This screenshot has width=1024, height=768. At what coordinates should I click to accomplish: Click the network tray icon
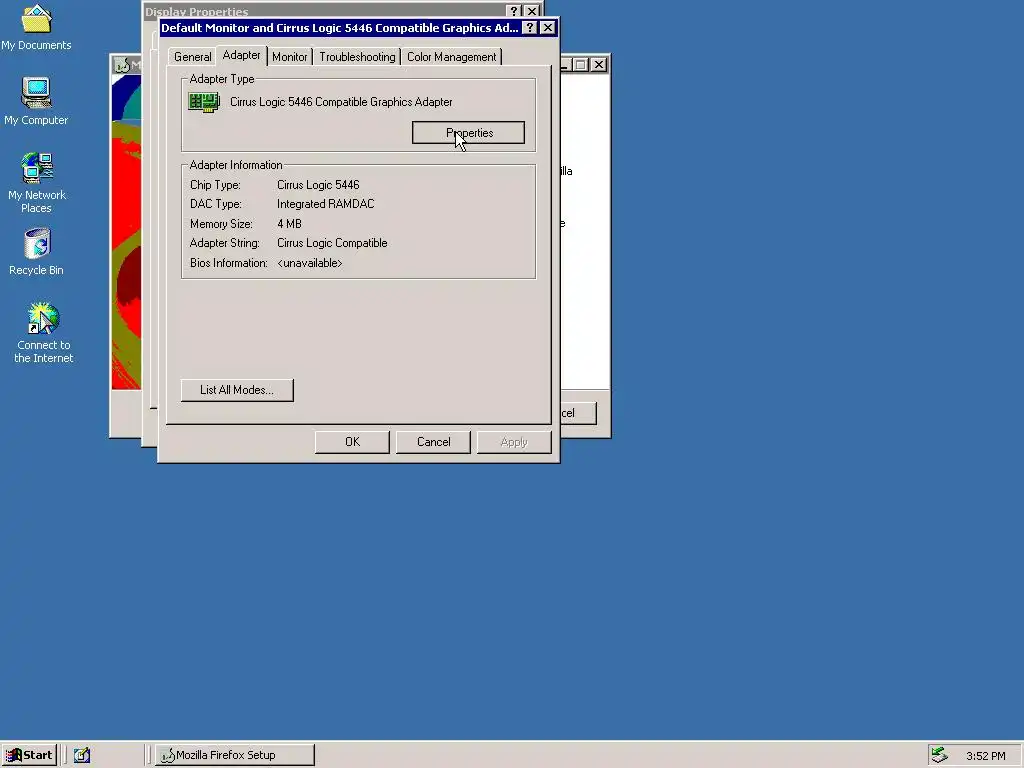[939, 755]
